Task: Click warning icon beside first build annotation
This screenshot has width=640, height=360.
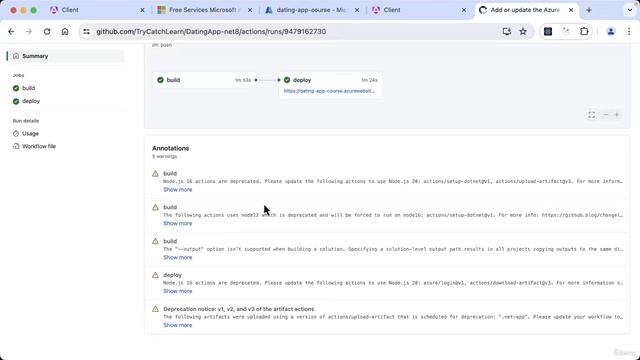Action: (156, 173)
